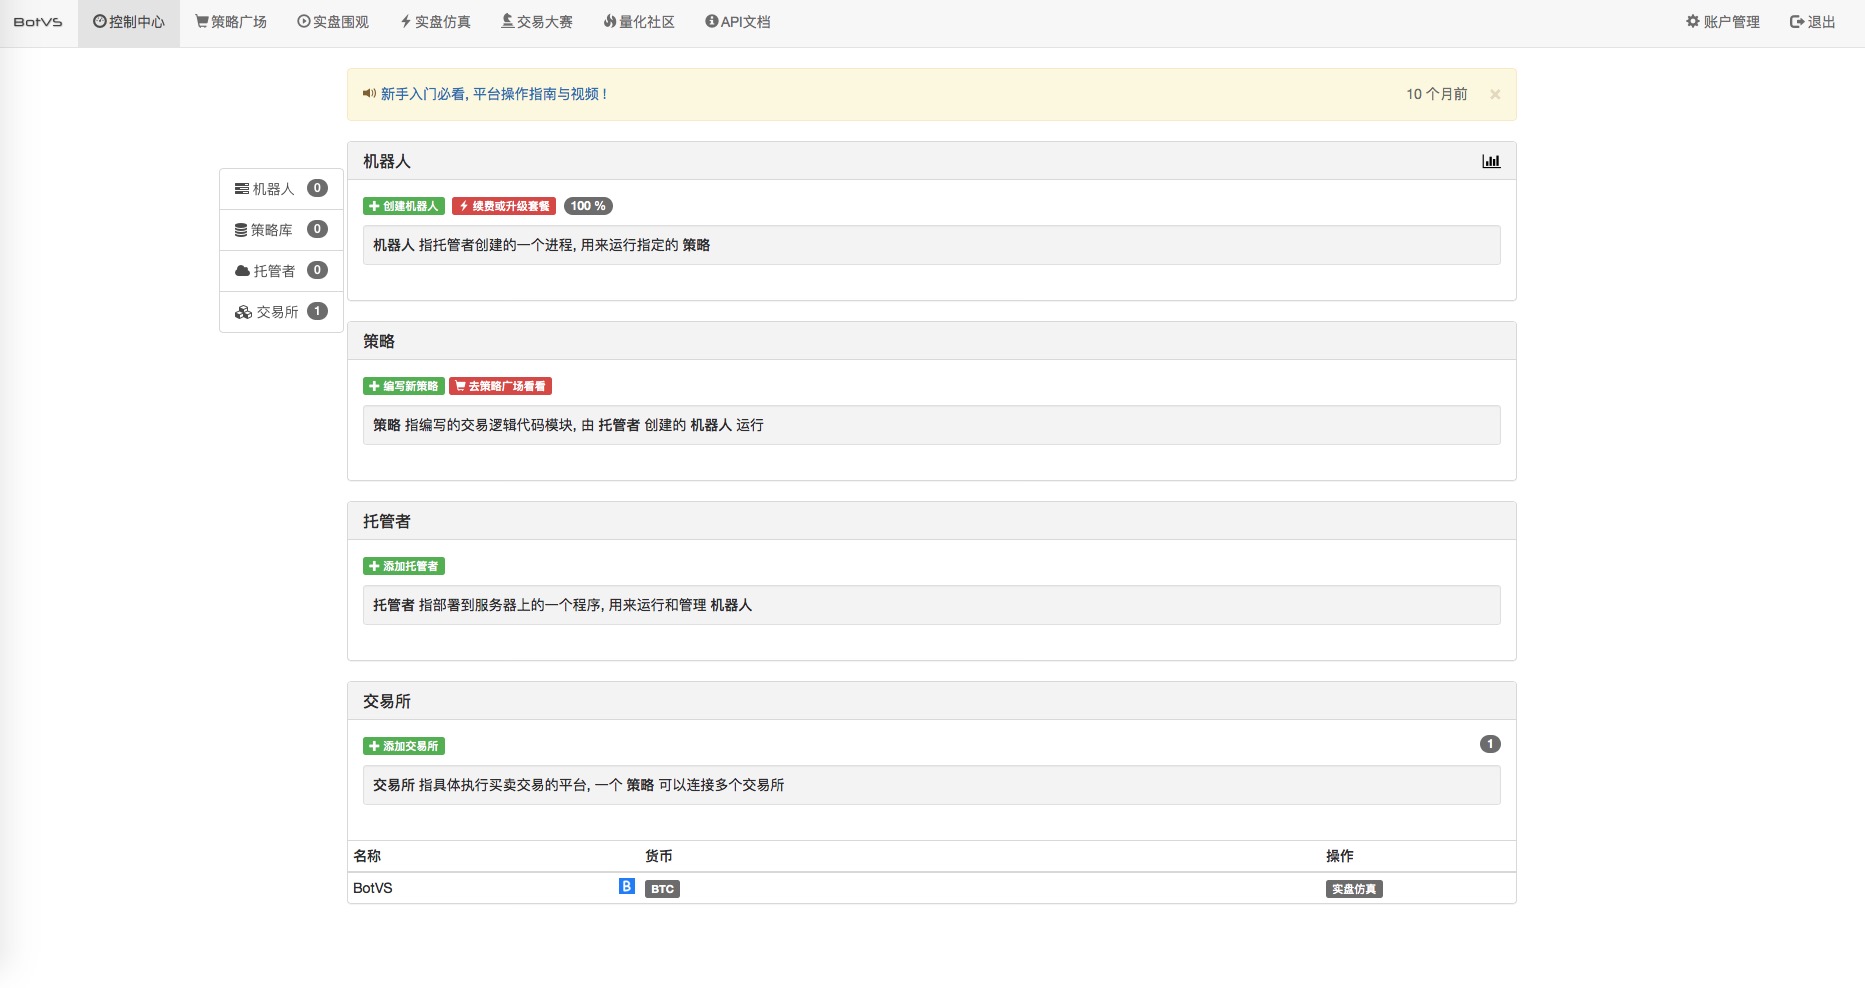The height and width of the screenshot is (988, 1865).
Task: Click the 托管者 panel heading
Action: [x=387, y=521]
